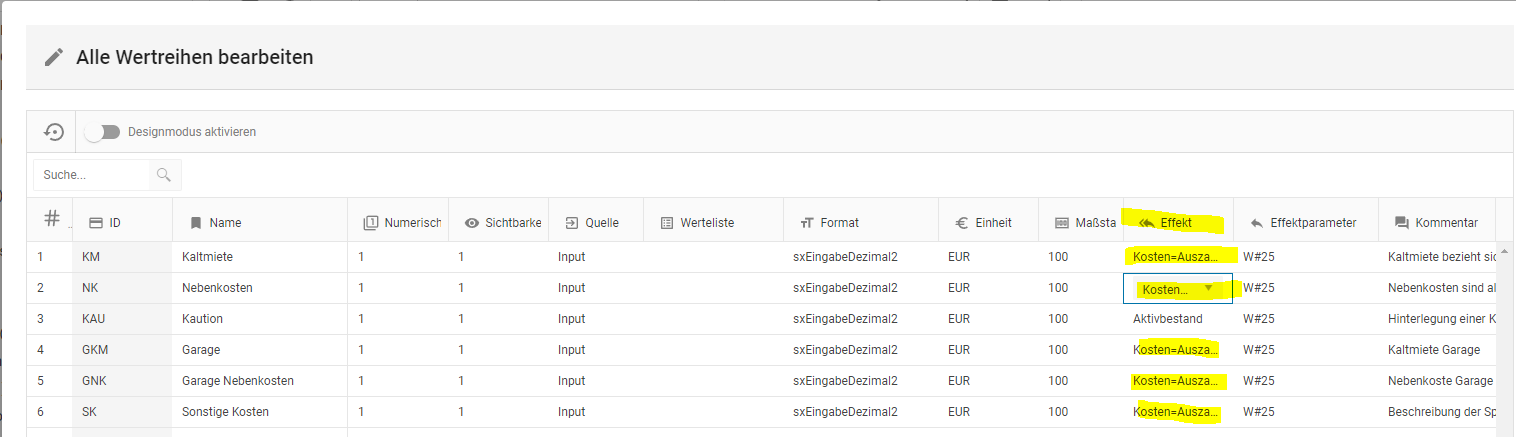
Task: Sort by the Effekt column header
Action: 1176,223
